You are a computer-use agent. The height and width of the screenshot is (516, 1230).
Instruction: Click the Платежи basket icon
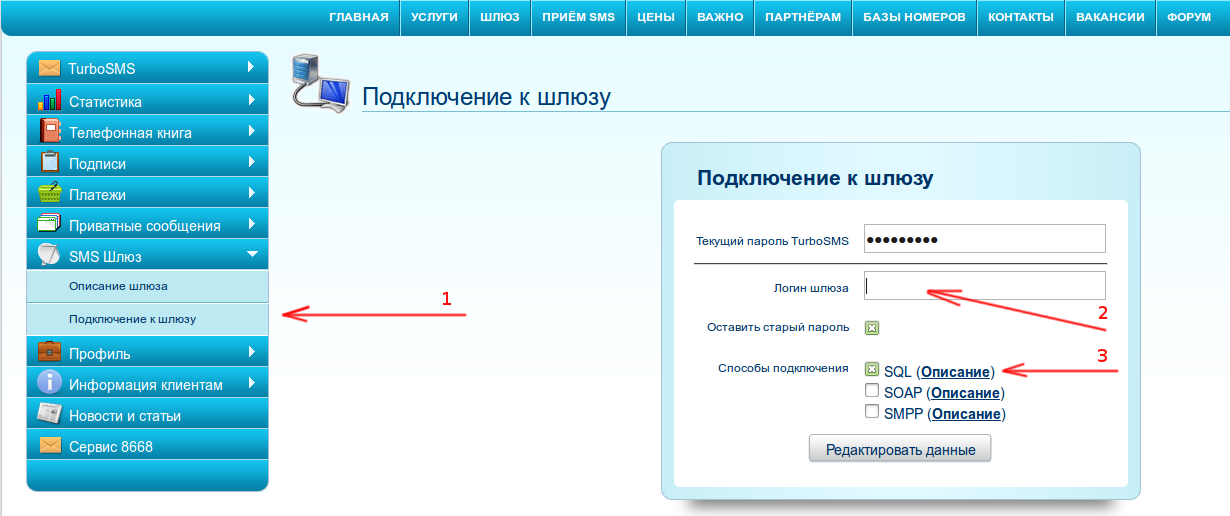49,193
